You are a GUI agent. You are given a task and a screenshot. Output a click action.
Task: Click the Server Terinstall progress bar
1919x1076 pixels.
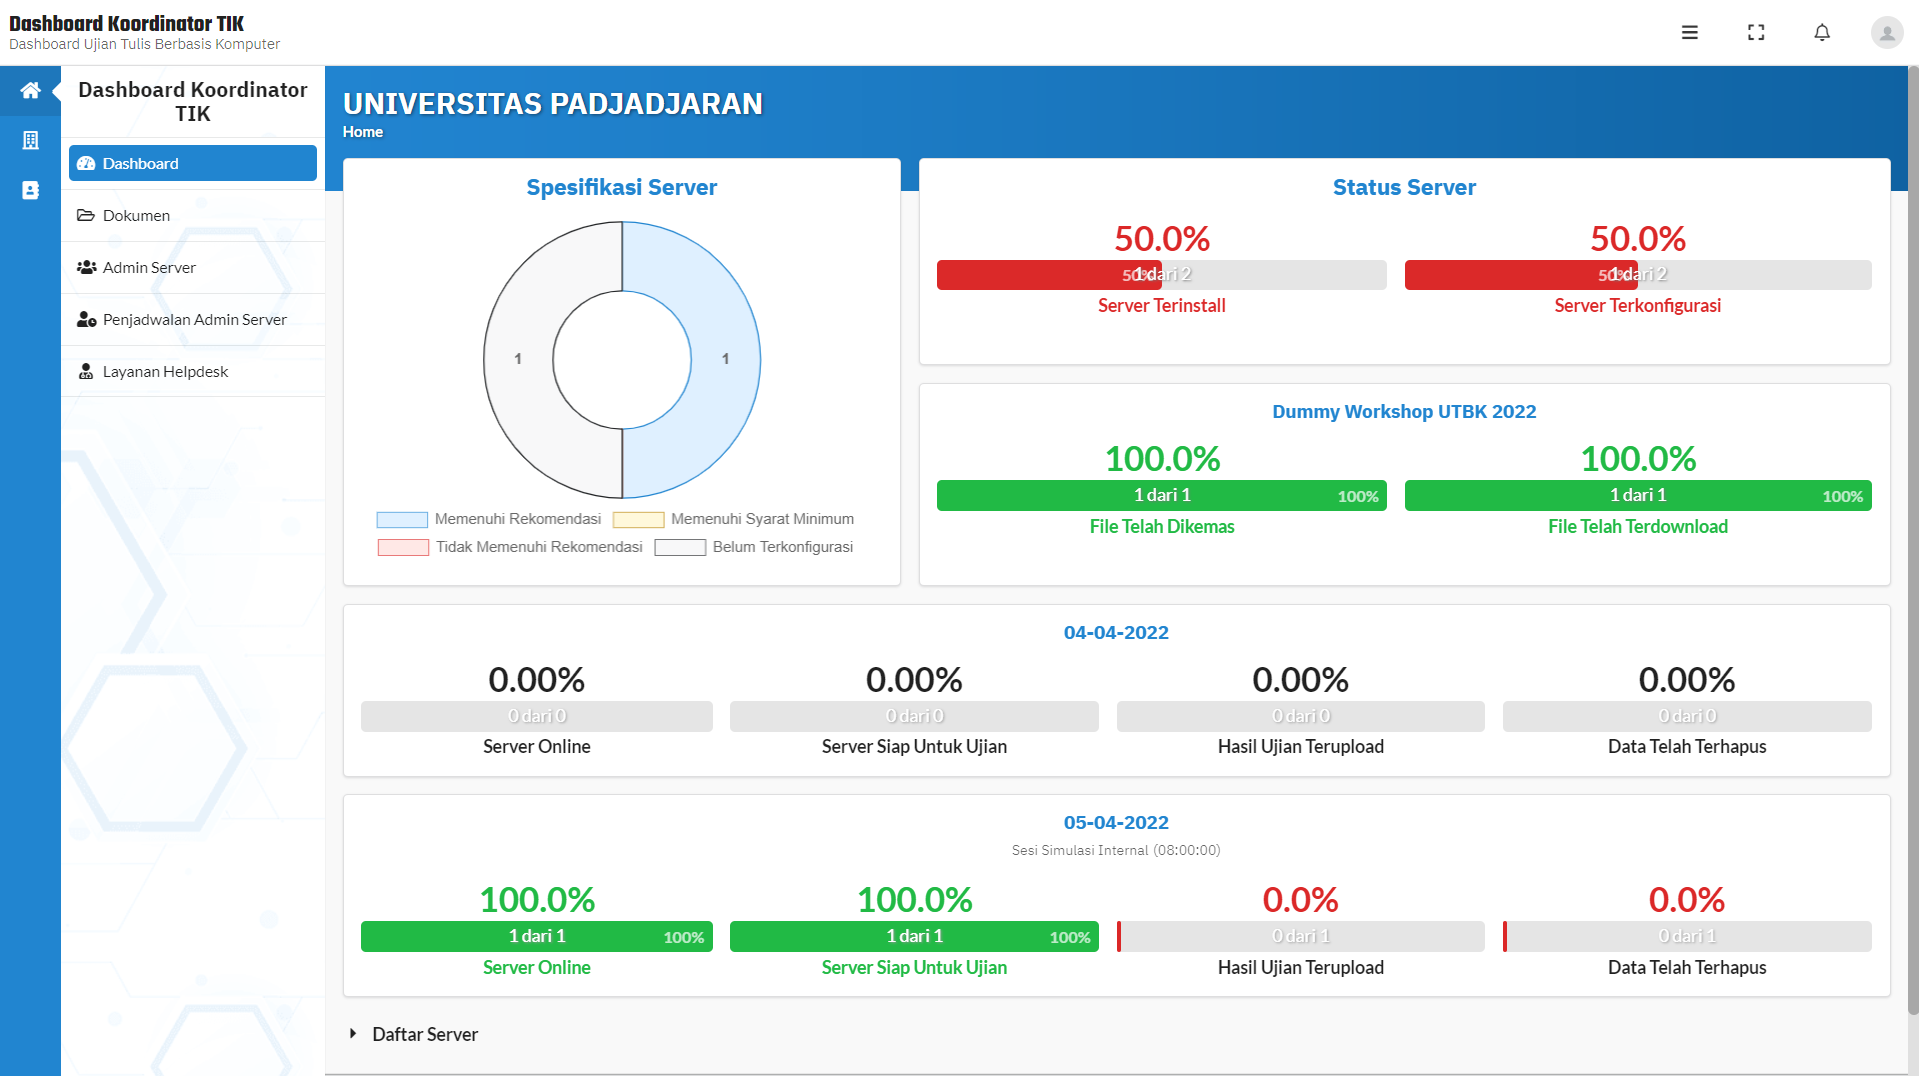tap(1161, 275)
